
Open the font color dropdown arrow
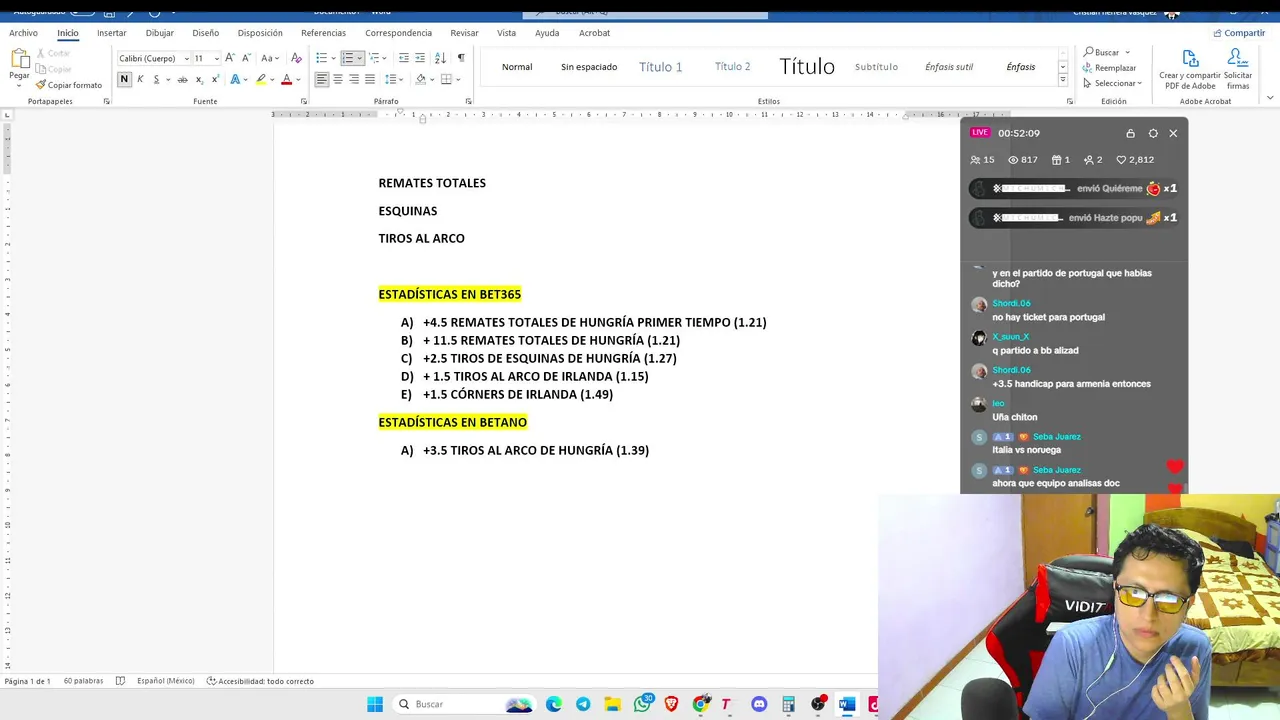point(298,79)
